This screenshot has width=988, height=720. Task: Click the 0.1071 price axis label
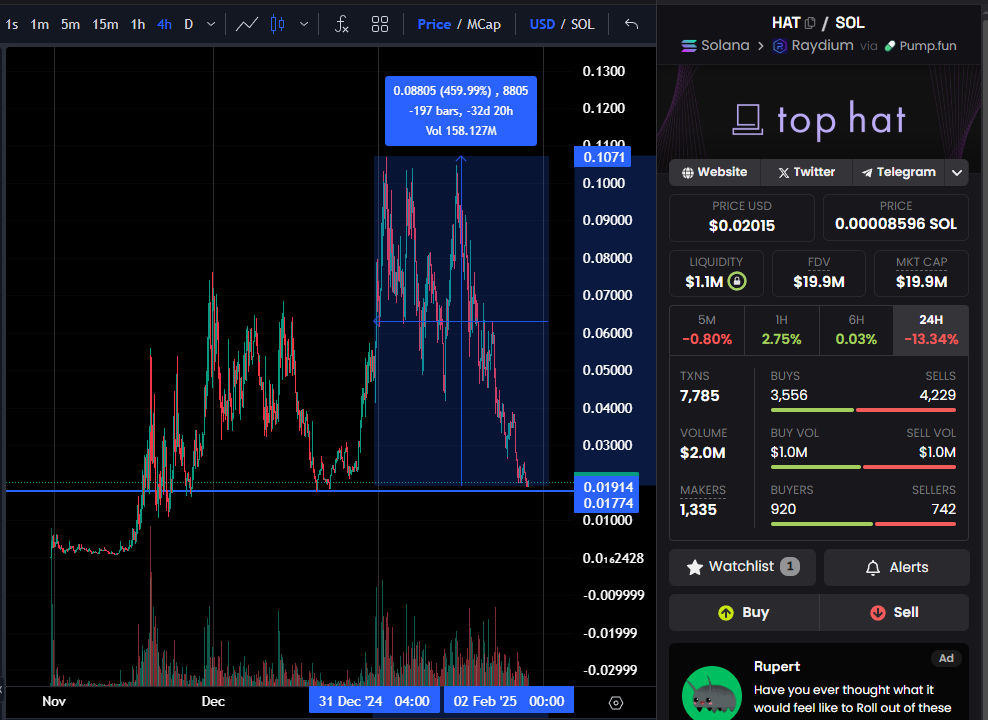point(604,157)
